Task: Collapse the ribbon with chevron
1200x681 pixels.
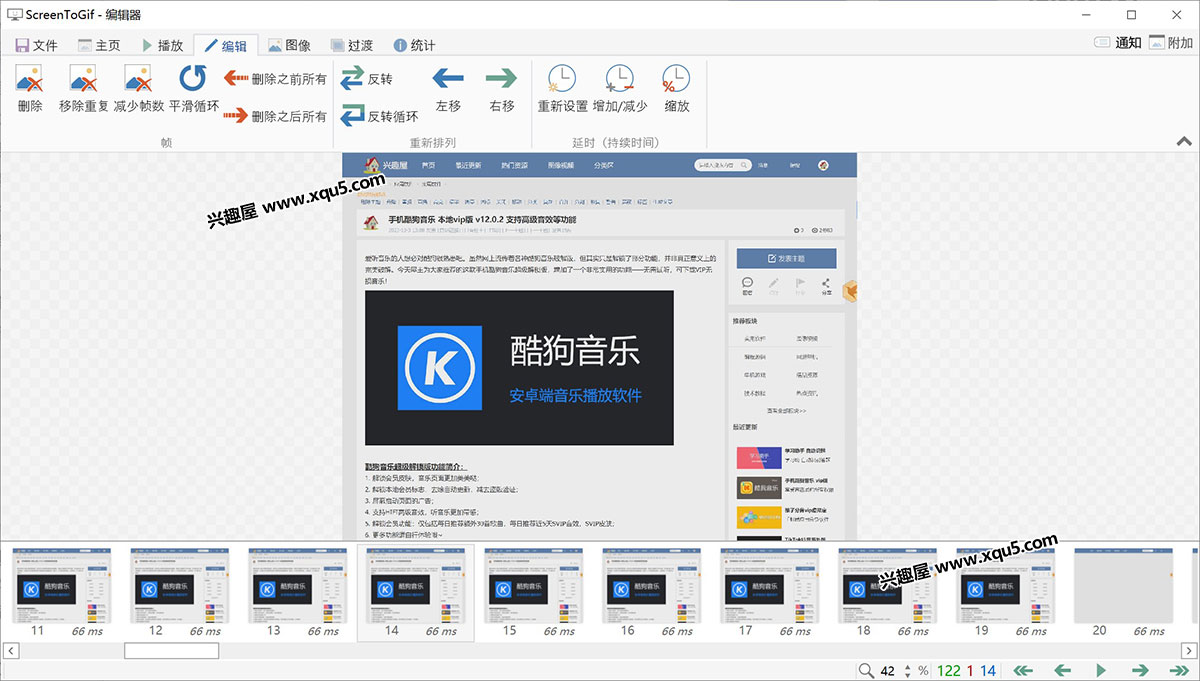Action: click(x=1184, y=142)
